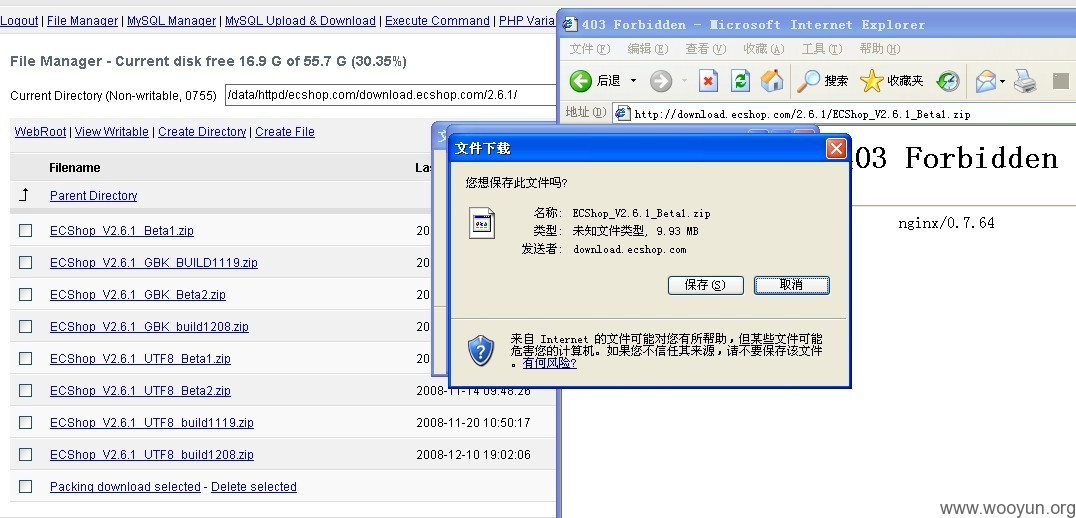Click the Logout link
1076x518 pixels.
pos(19,21)
